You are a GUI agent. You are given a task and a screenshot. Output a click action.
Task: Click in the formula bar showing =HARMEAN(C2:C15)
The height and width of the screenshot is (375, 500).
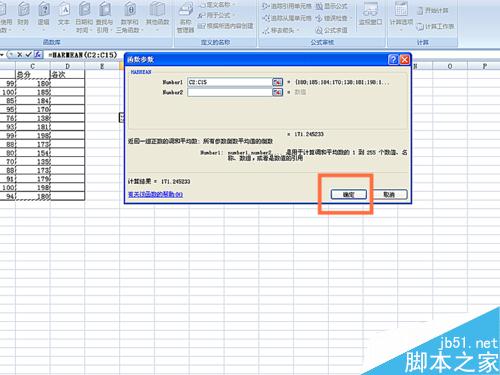pos(83,55)
